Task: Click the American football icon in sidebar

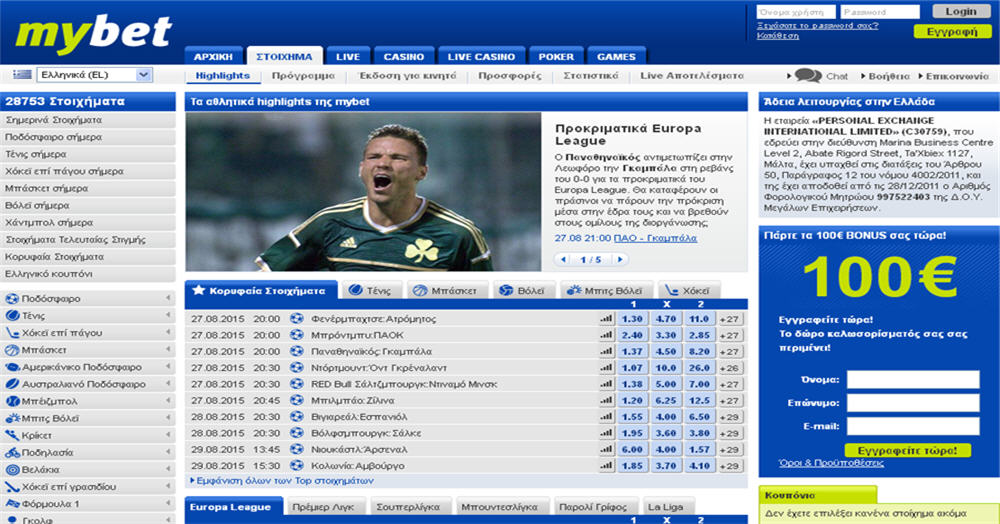Action: point(12,367)
